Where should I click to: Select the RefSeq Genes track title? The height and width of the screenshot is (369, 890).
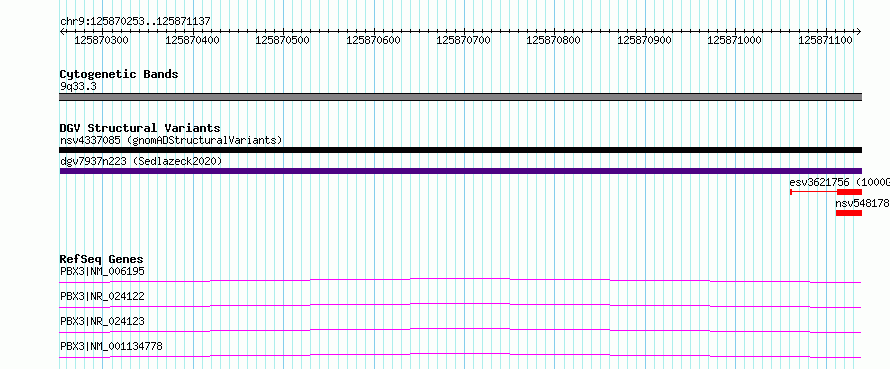101,259
